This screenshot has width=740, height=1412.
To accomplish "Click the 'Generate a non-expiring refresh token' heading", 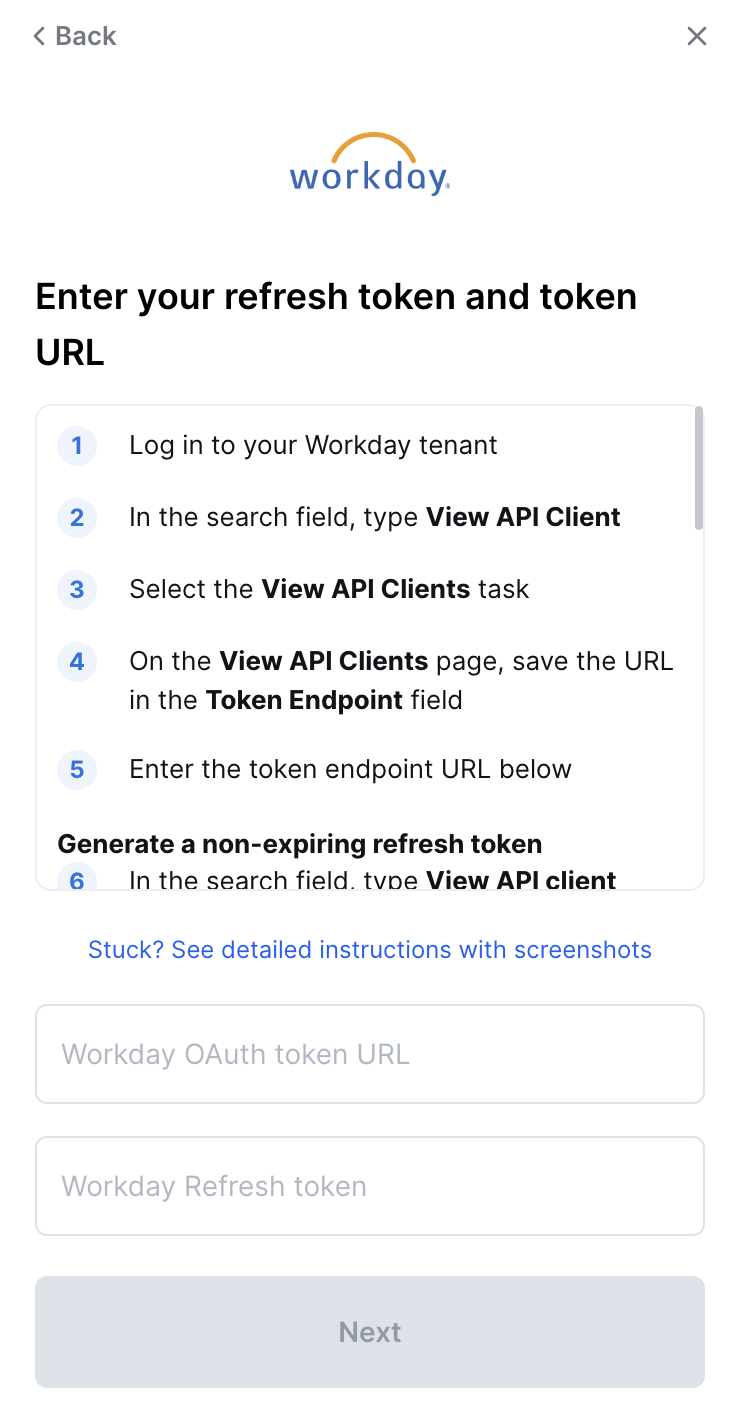I will click(300, 844).
